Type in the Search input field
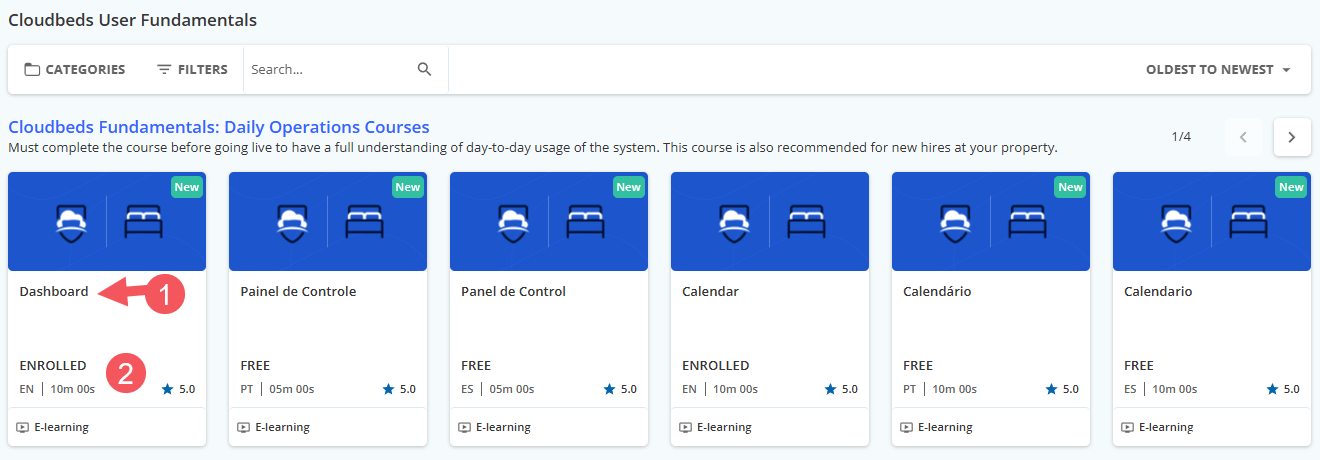The width and height of the screenshot is (1320, 460). (330, 70)
